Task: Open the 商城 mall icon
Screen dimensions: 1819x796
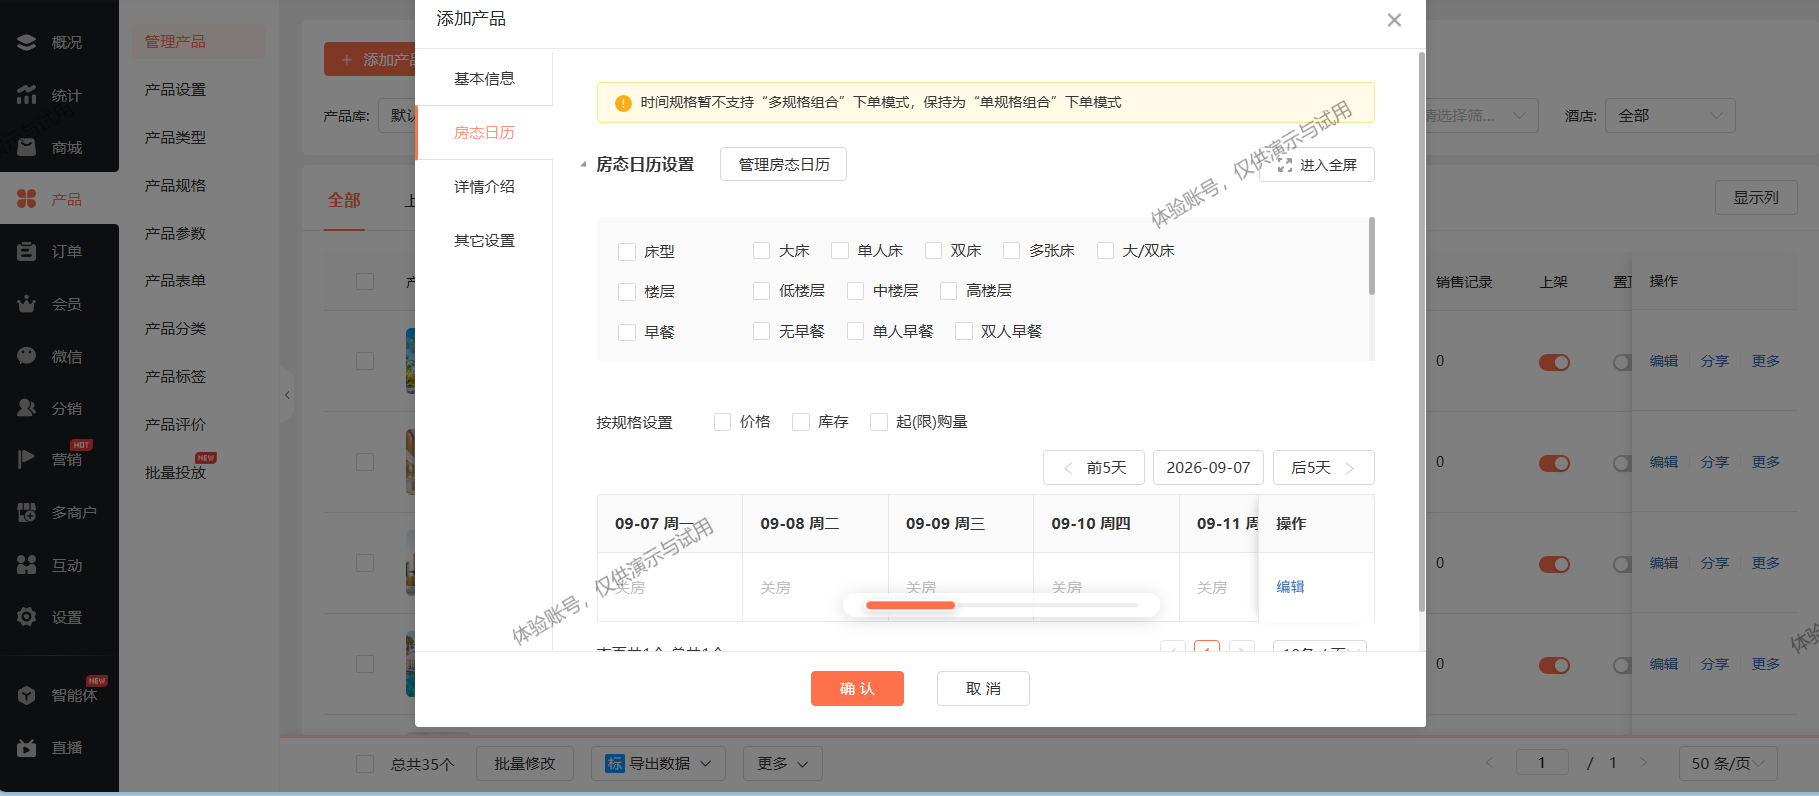Action: point(27,147)
